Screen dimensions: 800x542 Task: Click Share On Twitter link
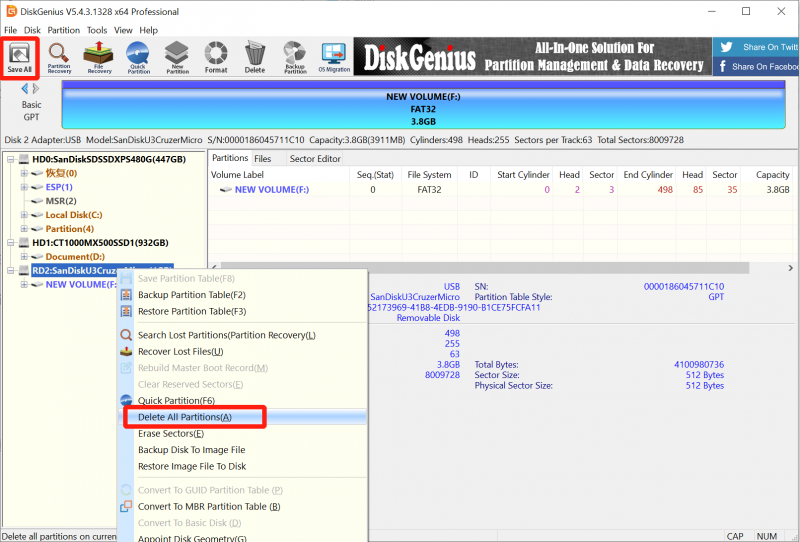(770, 47)
